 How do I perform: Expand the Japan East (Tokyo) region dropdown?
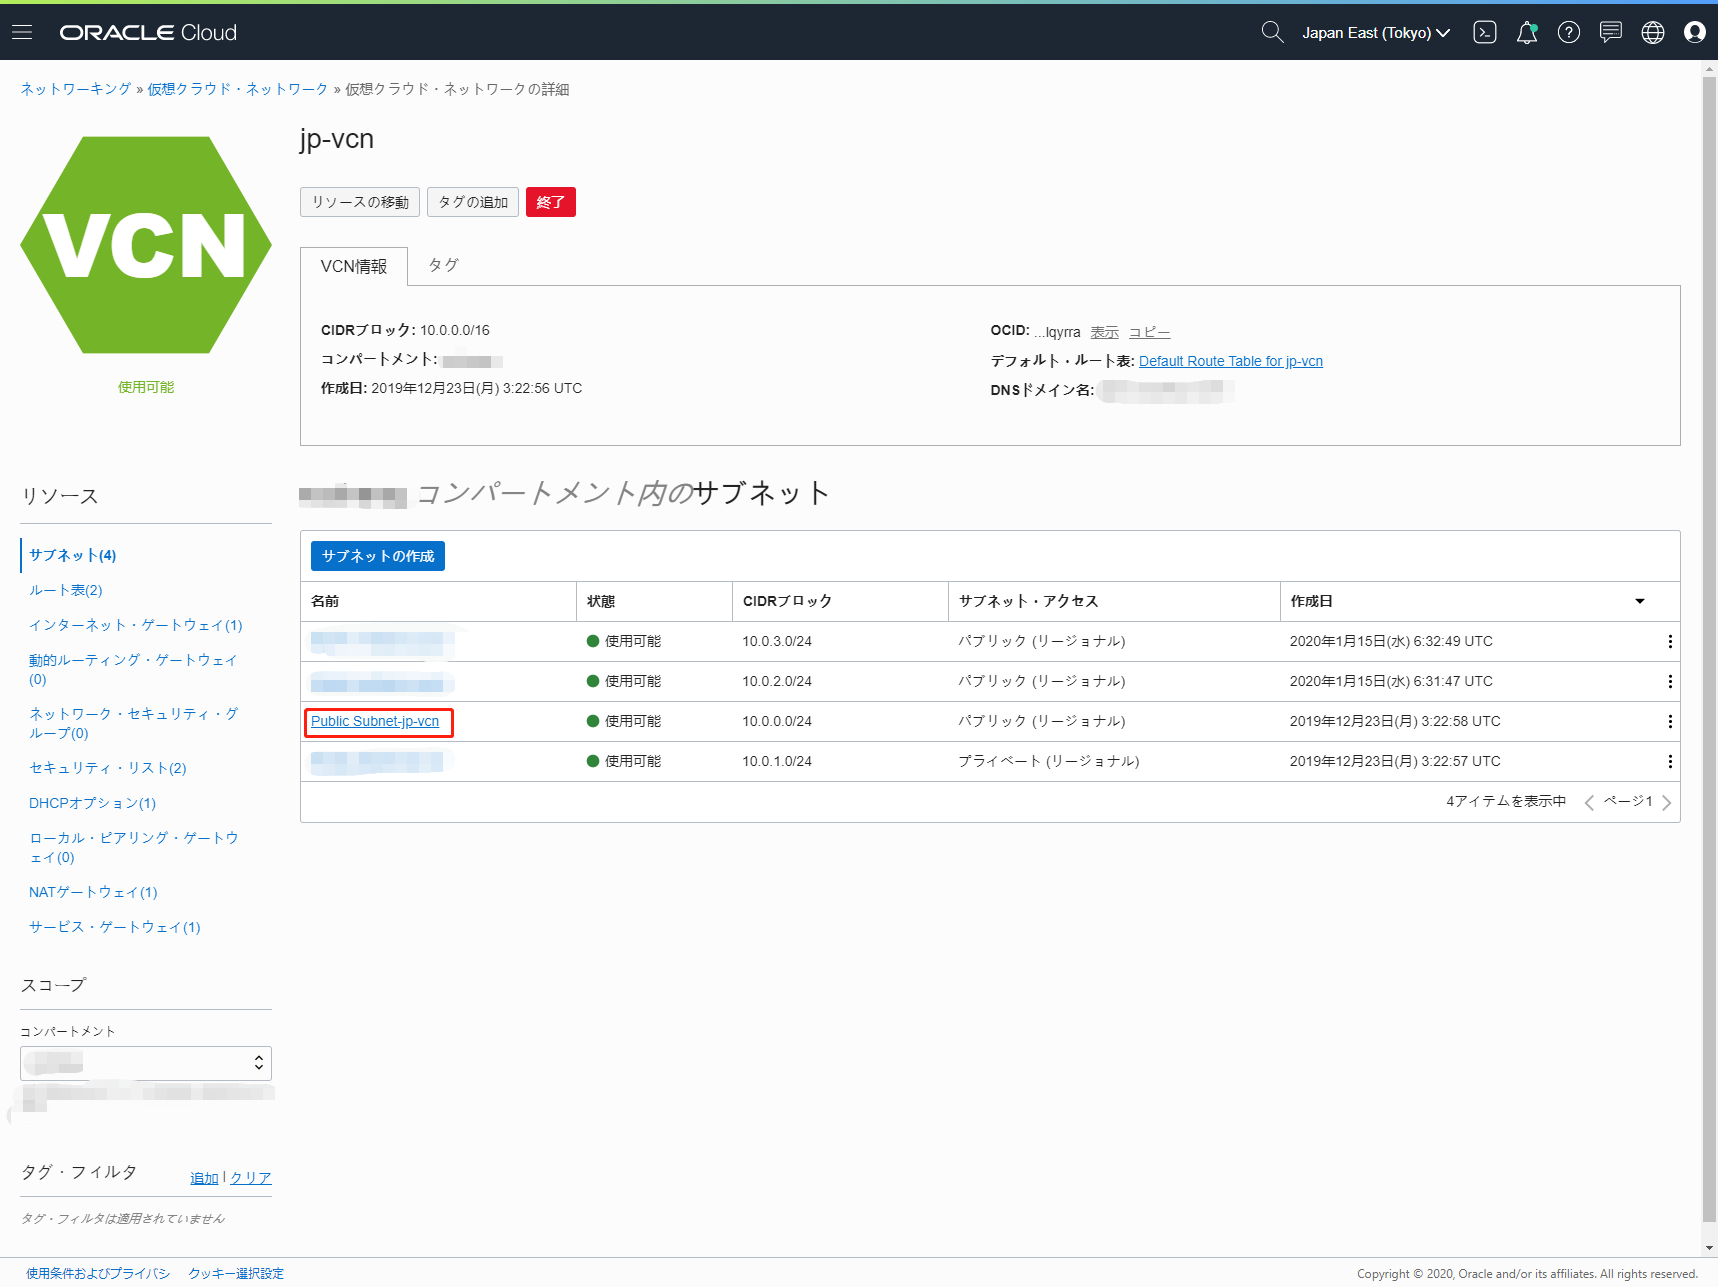[x=1376, y=32]
